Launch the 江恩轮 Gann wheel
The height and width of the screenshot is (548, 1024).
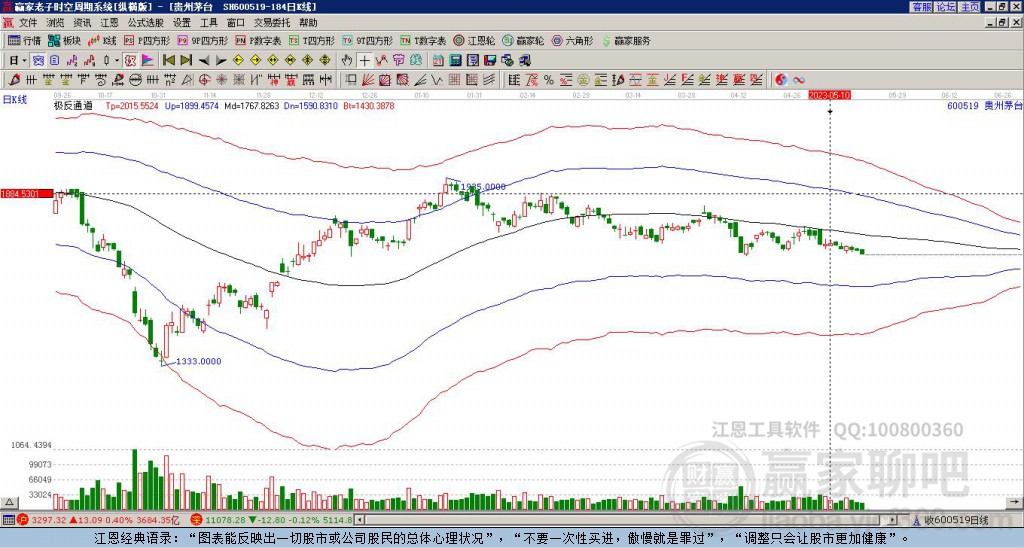(x=474, y=40)
